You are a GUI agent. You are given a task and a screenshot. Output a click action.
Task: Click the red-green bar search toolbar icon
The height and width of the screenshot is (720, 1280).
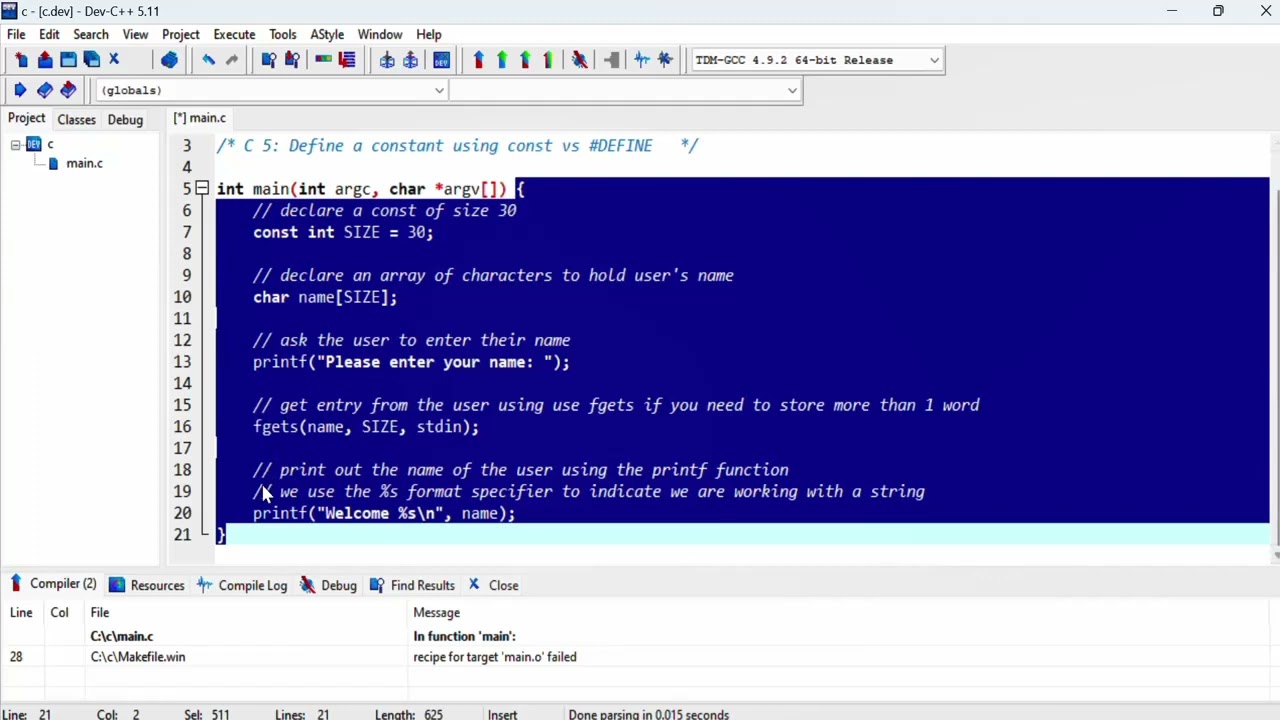coord(323,60)
